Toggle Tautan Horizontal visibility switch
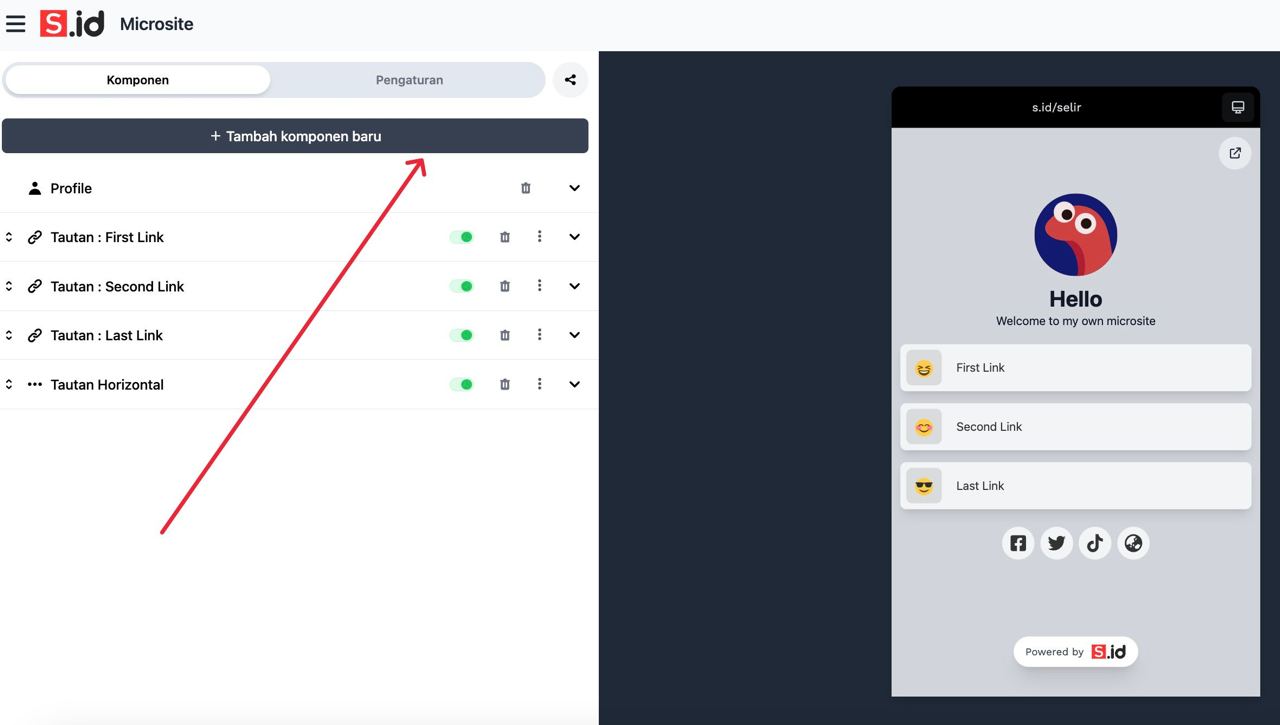 (462, 384)
